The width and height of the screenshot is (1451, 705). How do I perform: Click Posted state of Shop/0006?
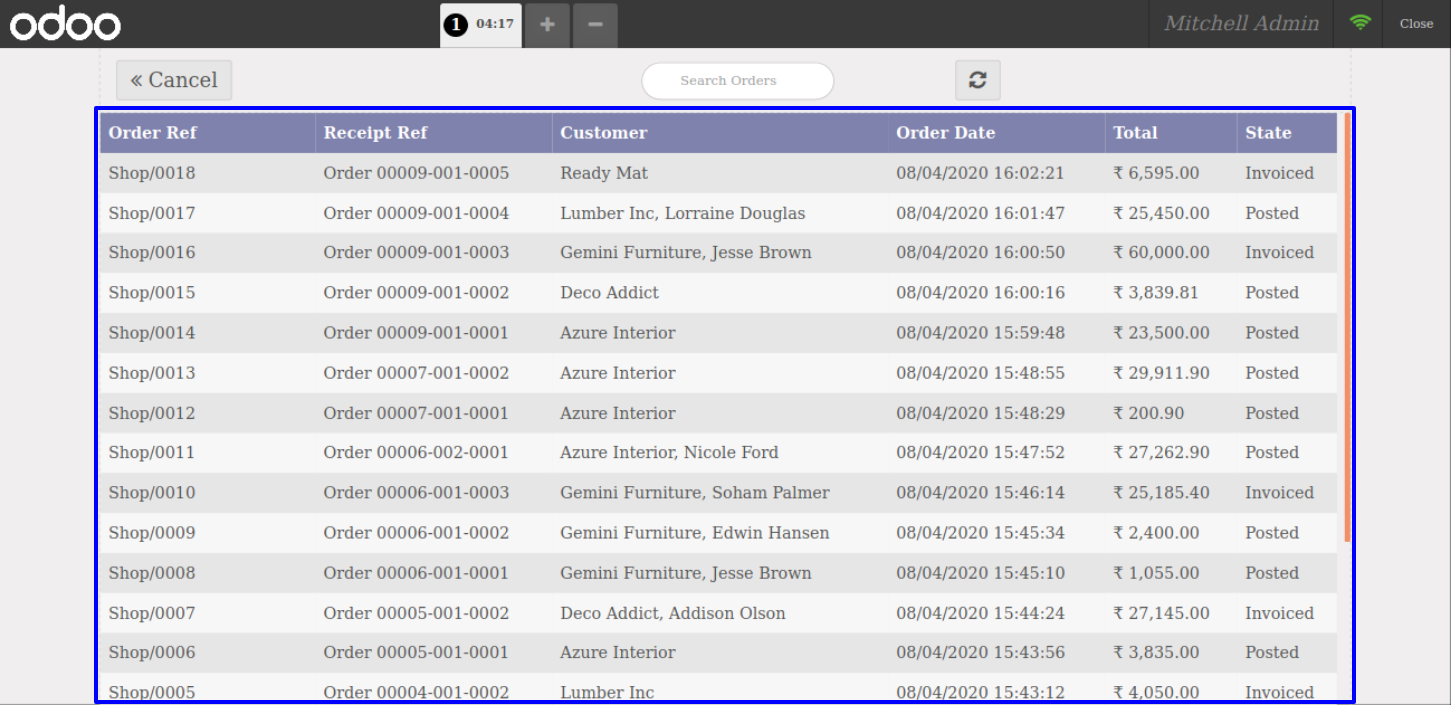click(1272, 653)
